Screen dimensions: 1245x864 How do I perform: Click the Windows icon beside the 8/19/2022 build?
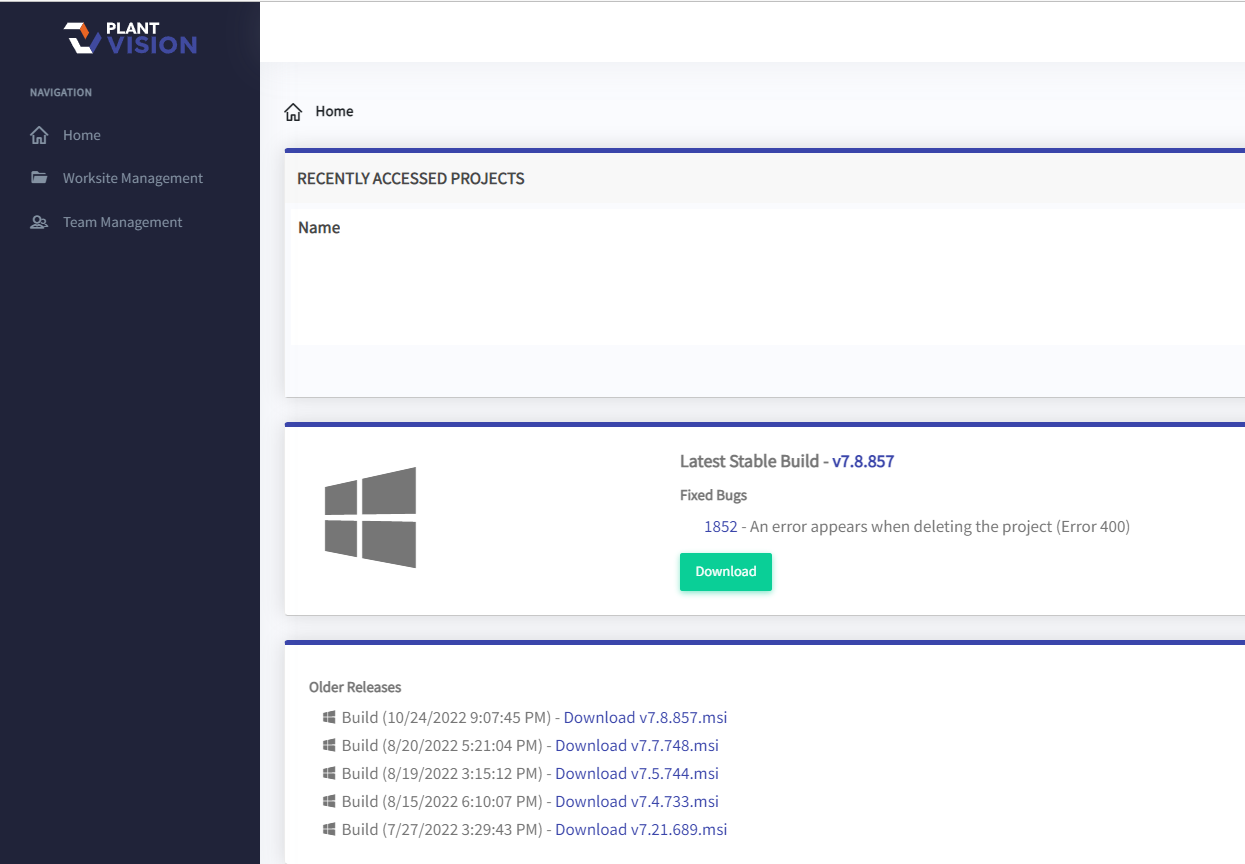tap(328, 772)
